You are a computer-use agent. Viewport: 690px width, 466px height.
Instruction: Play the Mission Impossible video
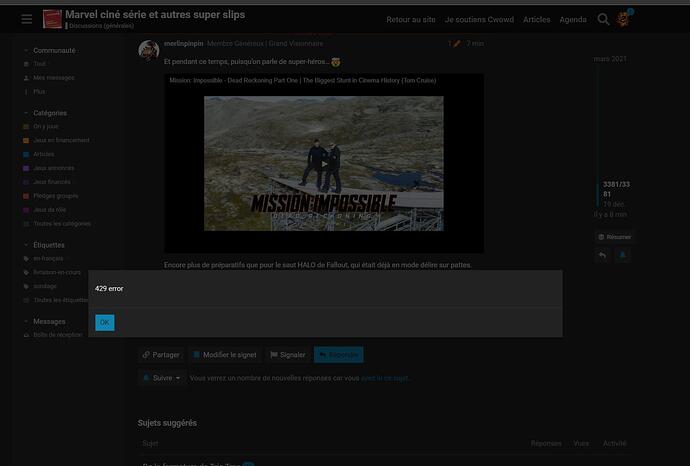tap(324, 164)
